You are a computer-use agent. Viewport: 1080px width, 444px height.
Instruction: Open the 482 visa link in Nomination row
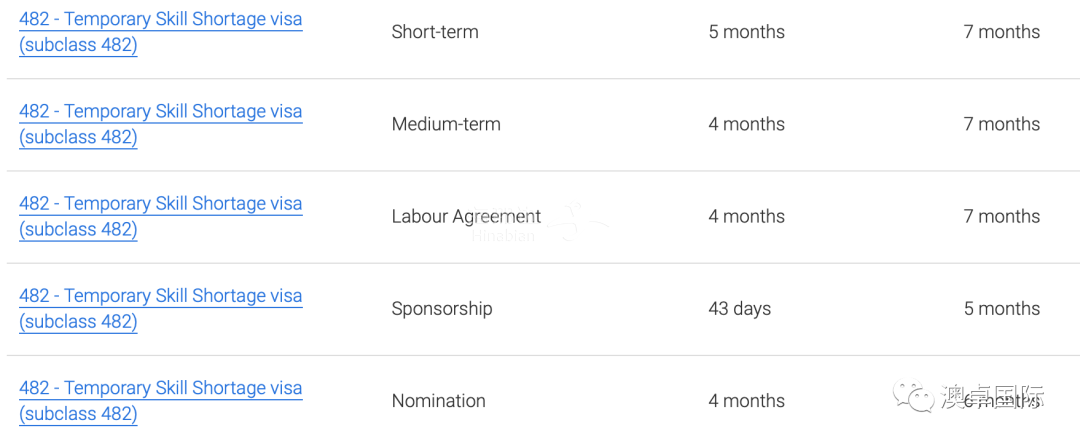(x=160, y=401)
